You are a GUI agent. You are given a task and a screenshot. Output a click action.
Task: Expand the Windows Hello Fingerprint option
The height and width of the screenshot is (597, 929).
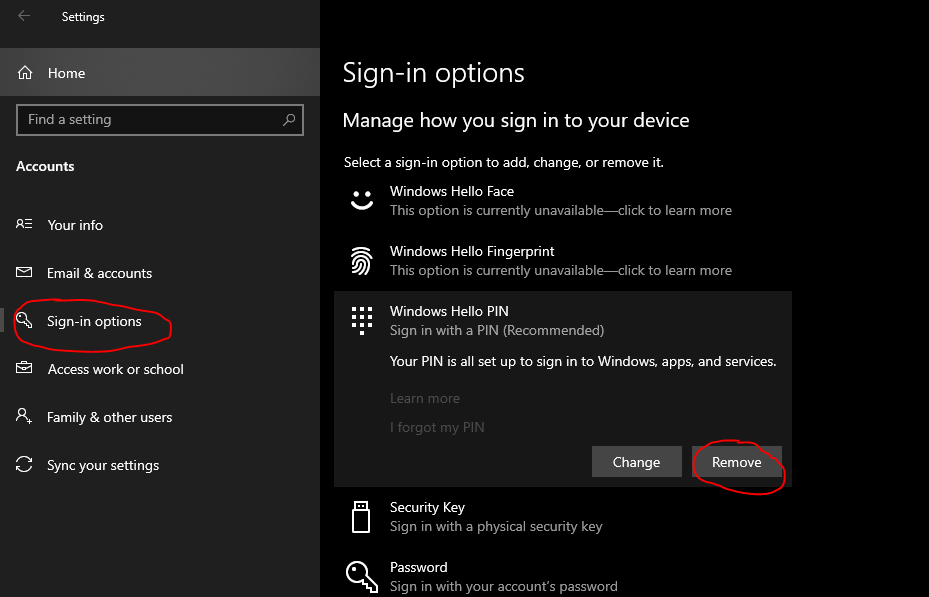[x=563, y=261]
